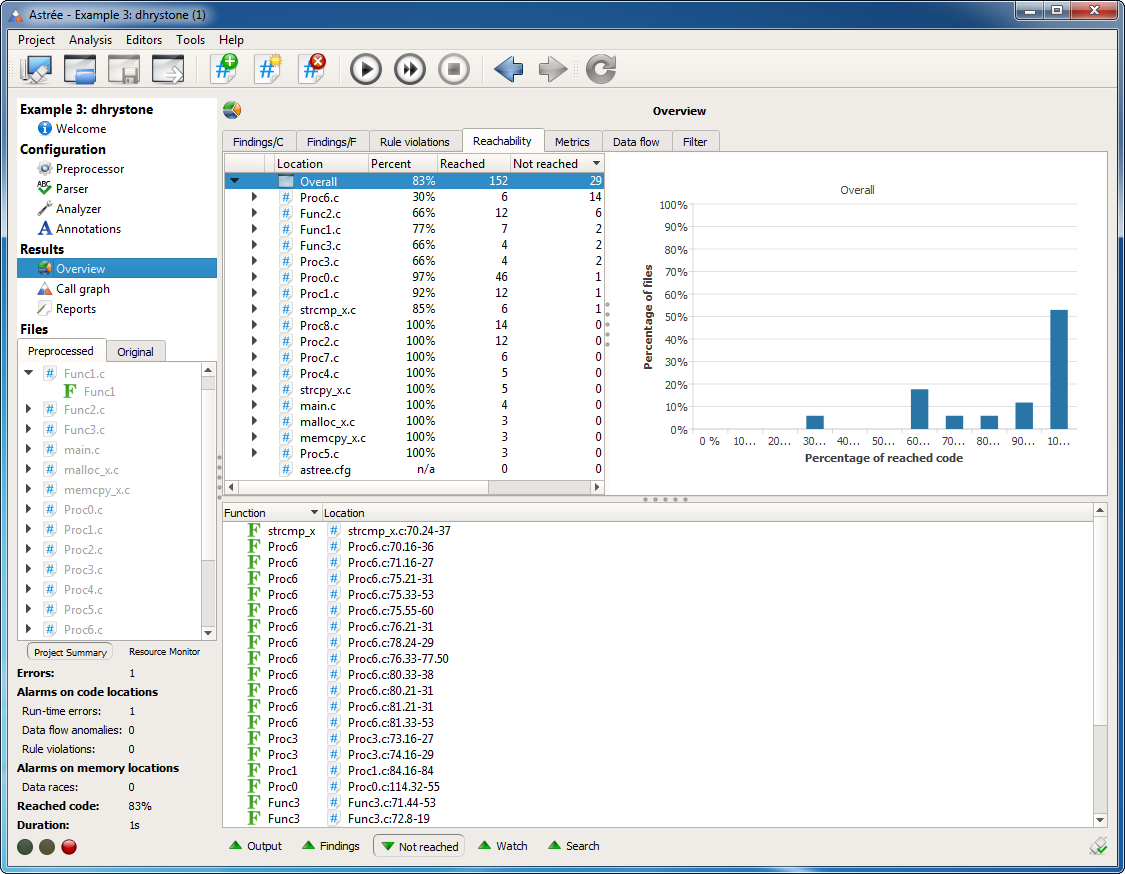Toggle the Not reached panel
The height and width of the screenshot is (874, 1125).
[x=419, y=846]
